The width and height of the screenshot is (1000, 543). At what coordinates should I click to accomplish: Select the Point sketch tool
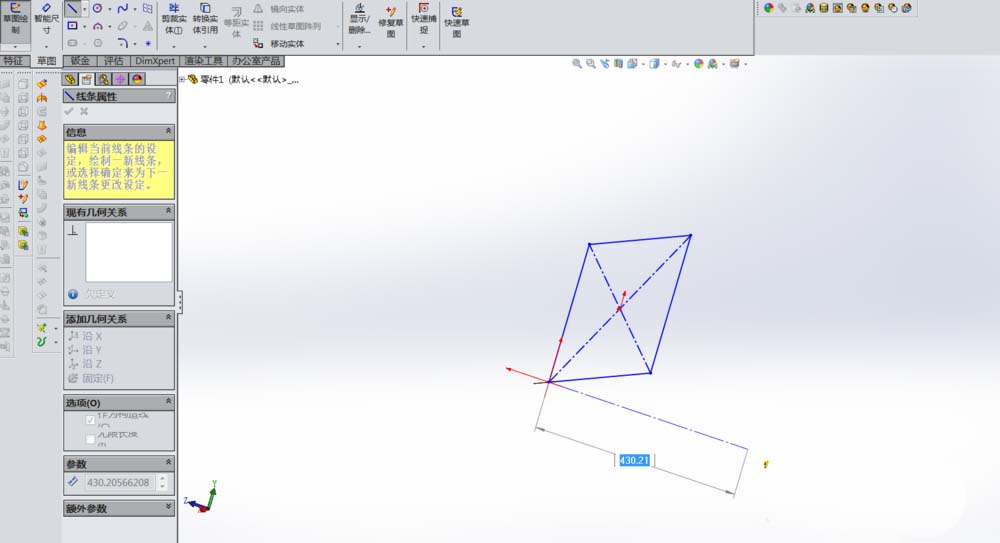point(148,43)
